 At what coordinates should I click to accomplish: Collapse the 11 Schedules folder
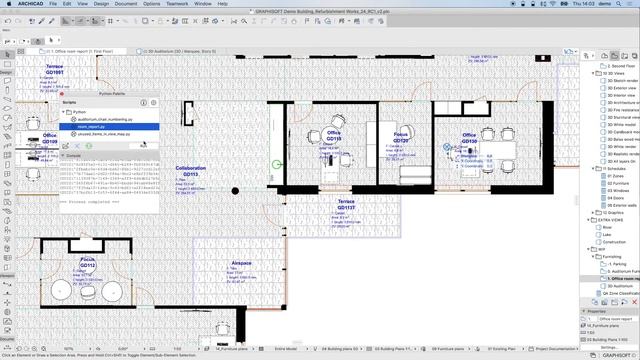click(593, 169)
